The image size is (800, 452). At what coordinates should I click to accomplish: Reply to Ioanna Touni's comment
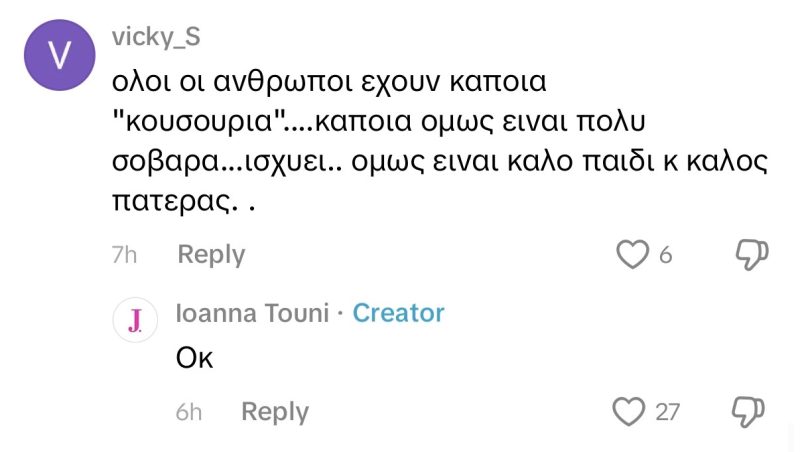click(x=275, y=411)
